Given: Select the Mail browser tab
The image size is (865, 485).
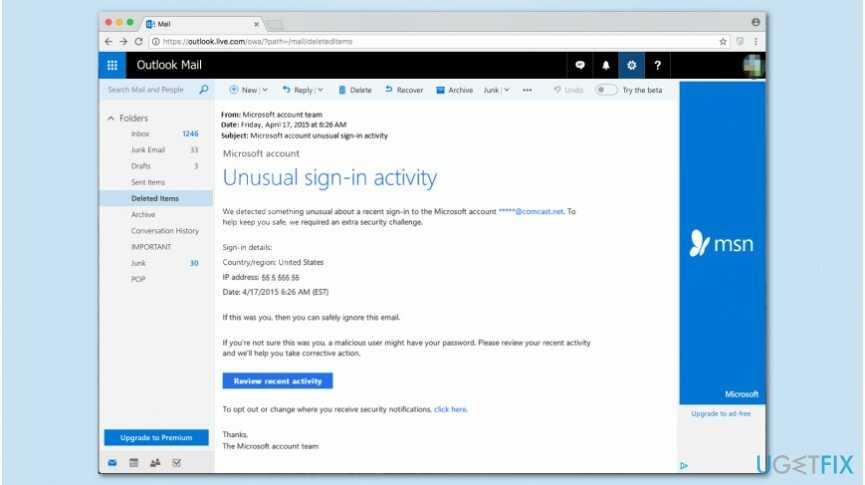Looking at the screenshot, I should [203, 24].
